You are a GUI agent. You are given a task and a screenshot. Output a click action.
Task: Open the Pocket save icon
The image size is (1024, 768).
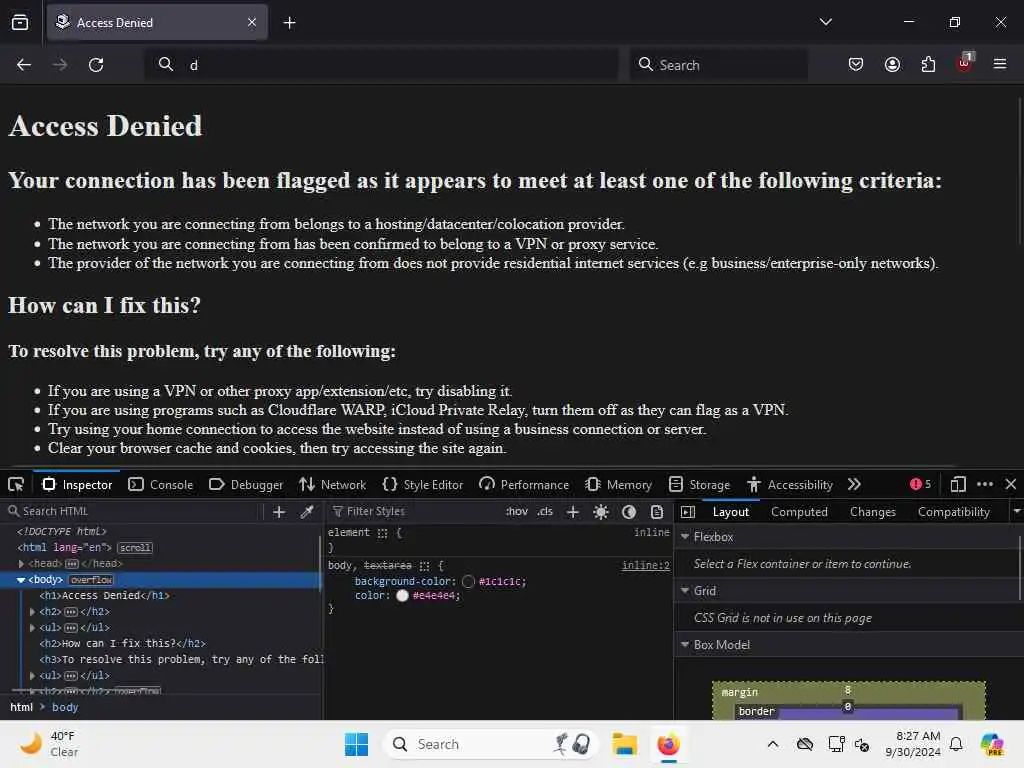pos(856,65)
